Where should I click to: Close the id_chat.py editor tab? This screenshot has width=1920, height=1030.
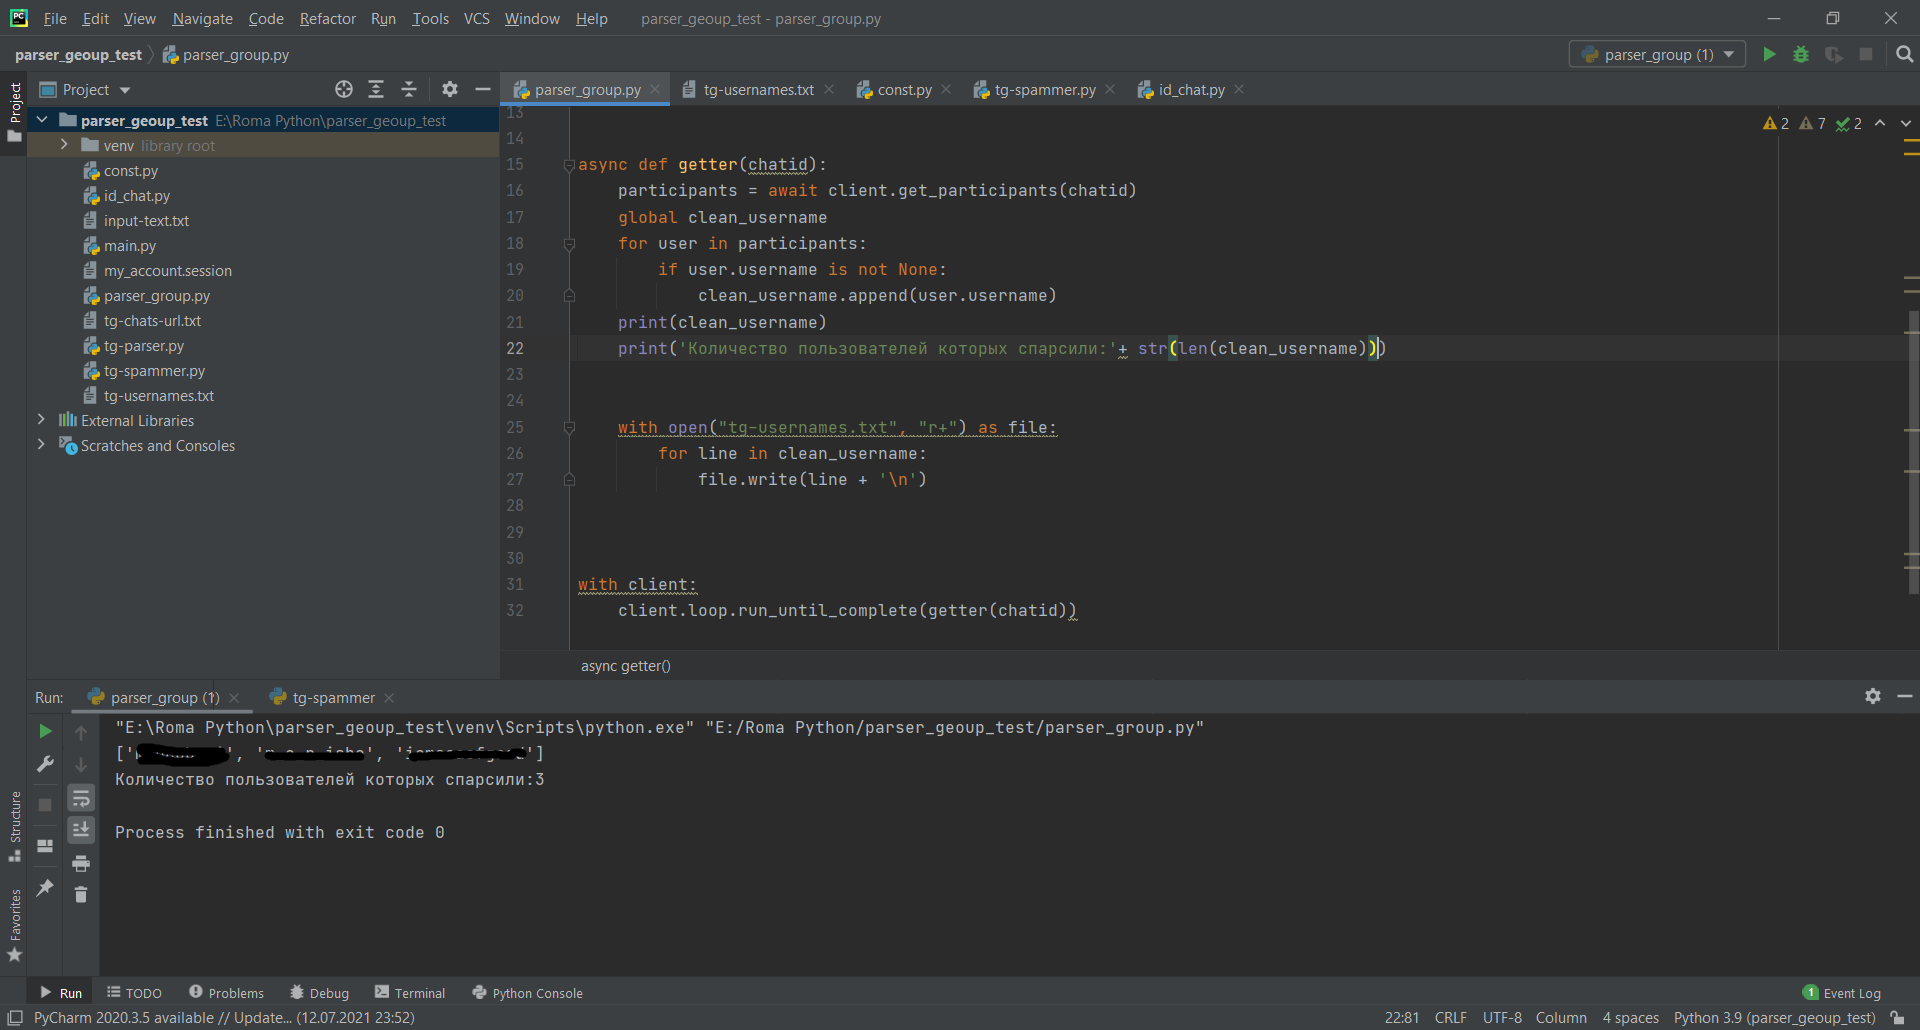click(1239, 89)
